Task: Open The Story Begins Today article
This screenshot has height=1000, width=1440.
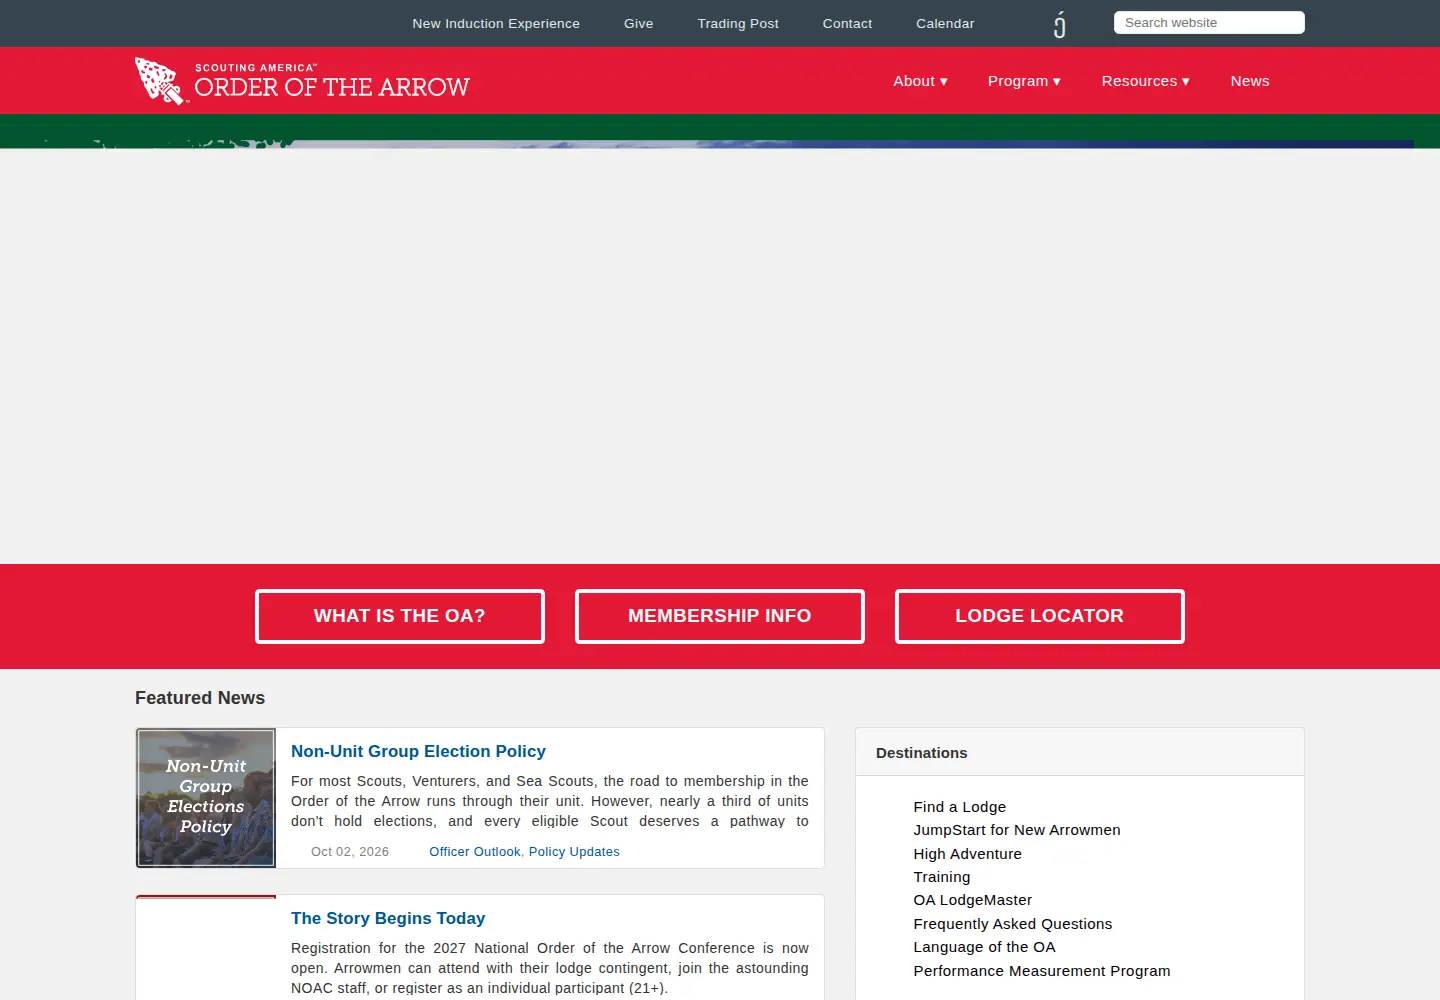Action: click(388, 918)
